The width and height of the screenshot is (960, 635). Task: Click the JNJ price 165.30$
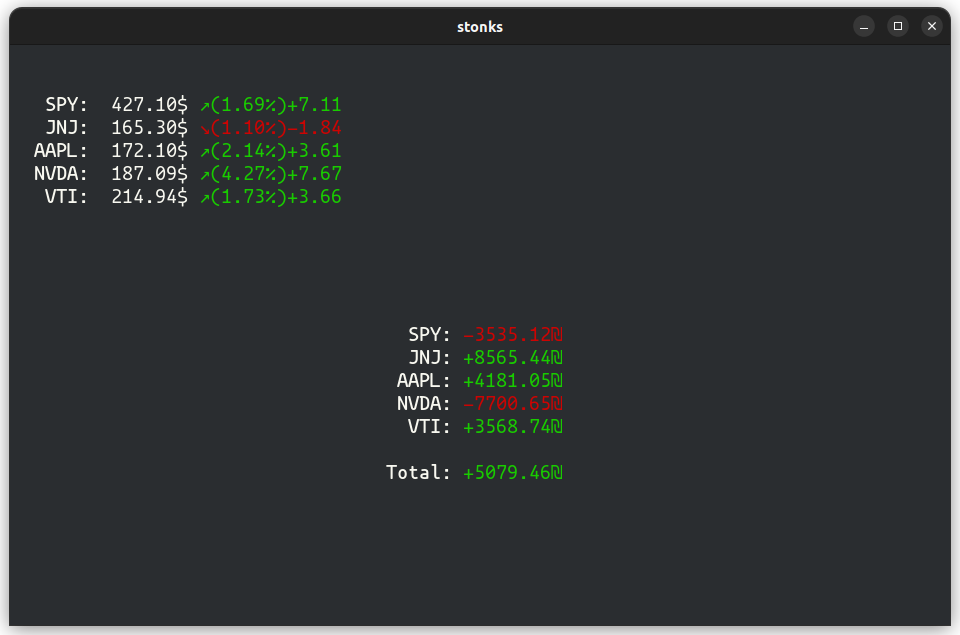point(149,127)
